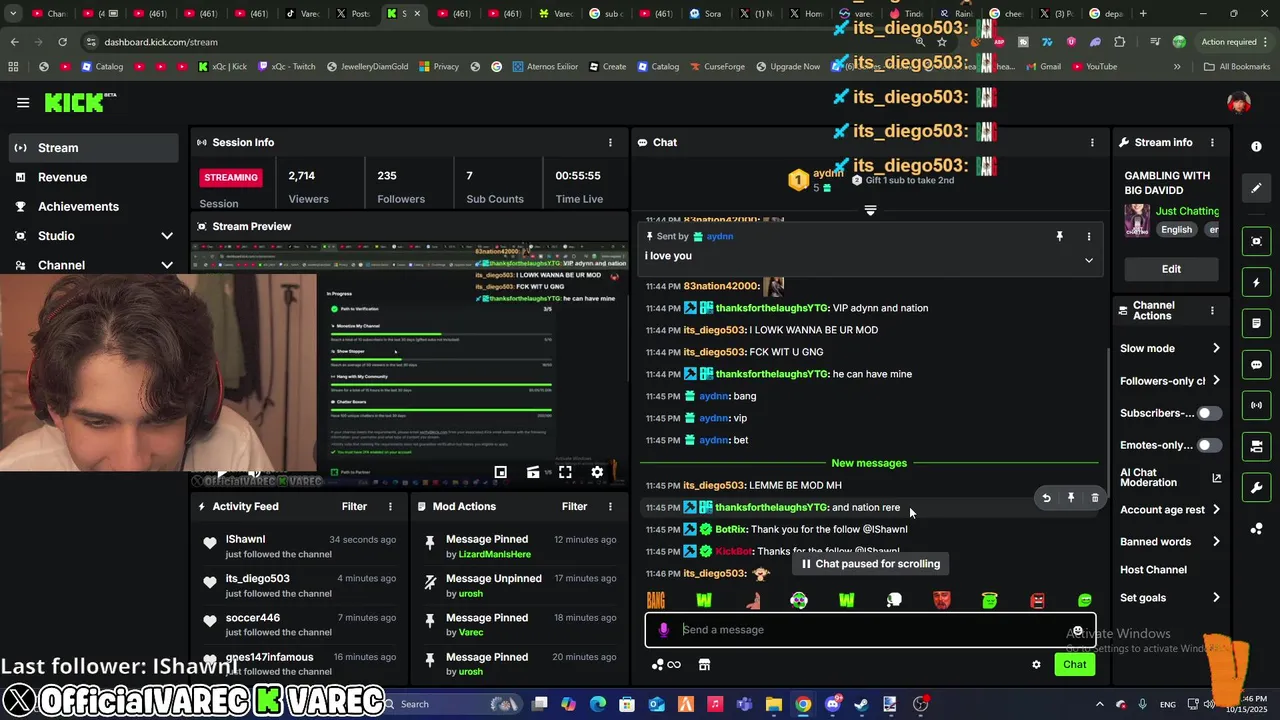
Task: Open Host Channel action
Action: [1153, 570]
